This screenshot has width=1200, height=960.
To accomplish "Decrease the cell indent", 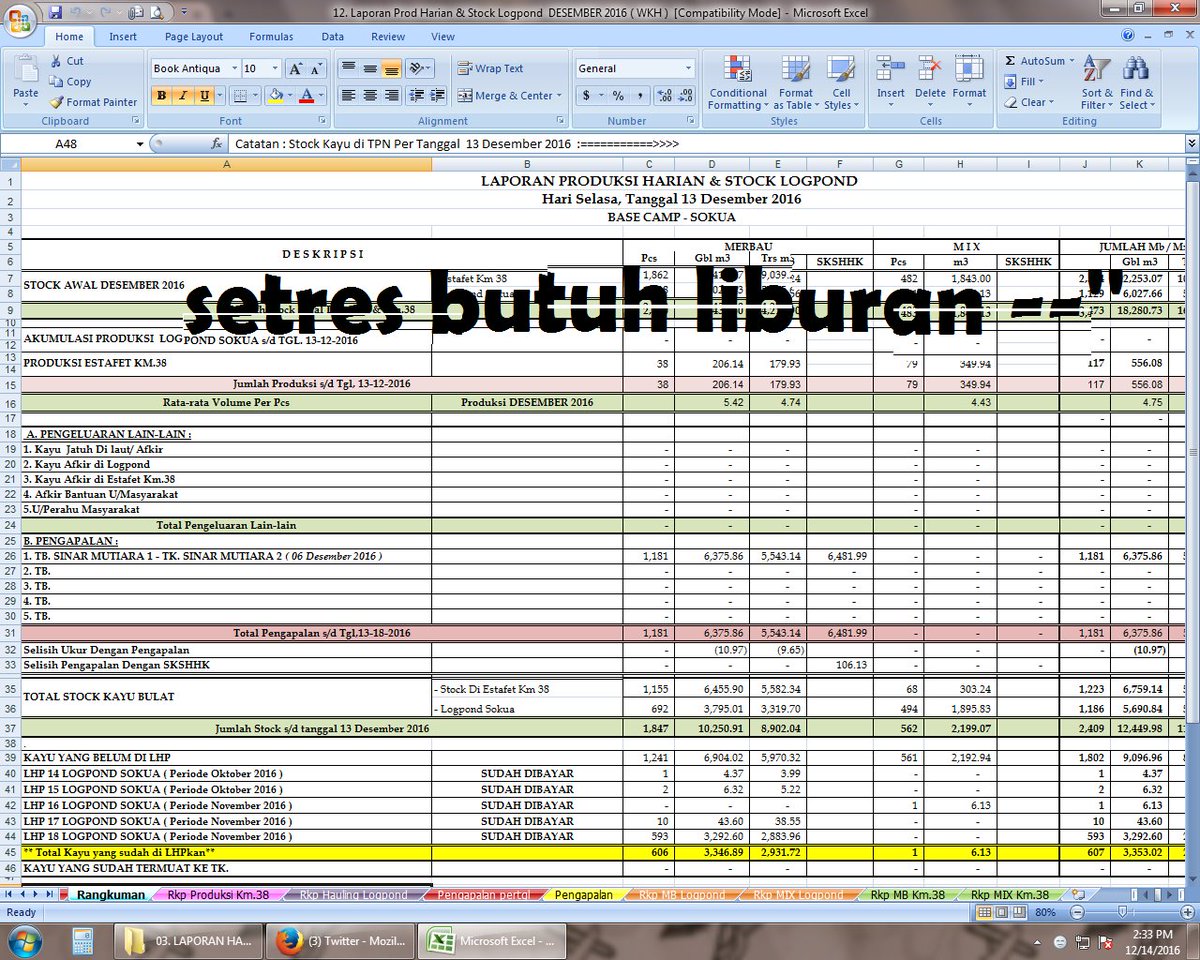I will (x=415, y=96).
